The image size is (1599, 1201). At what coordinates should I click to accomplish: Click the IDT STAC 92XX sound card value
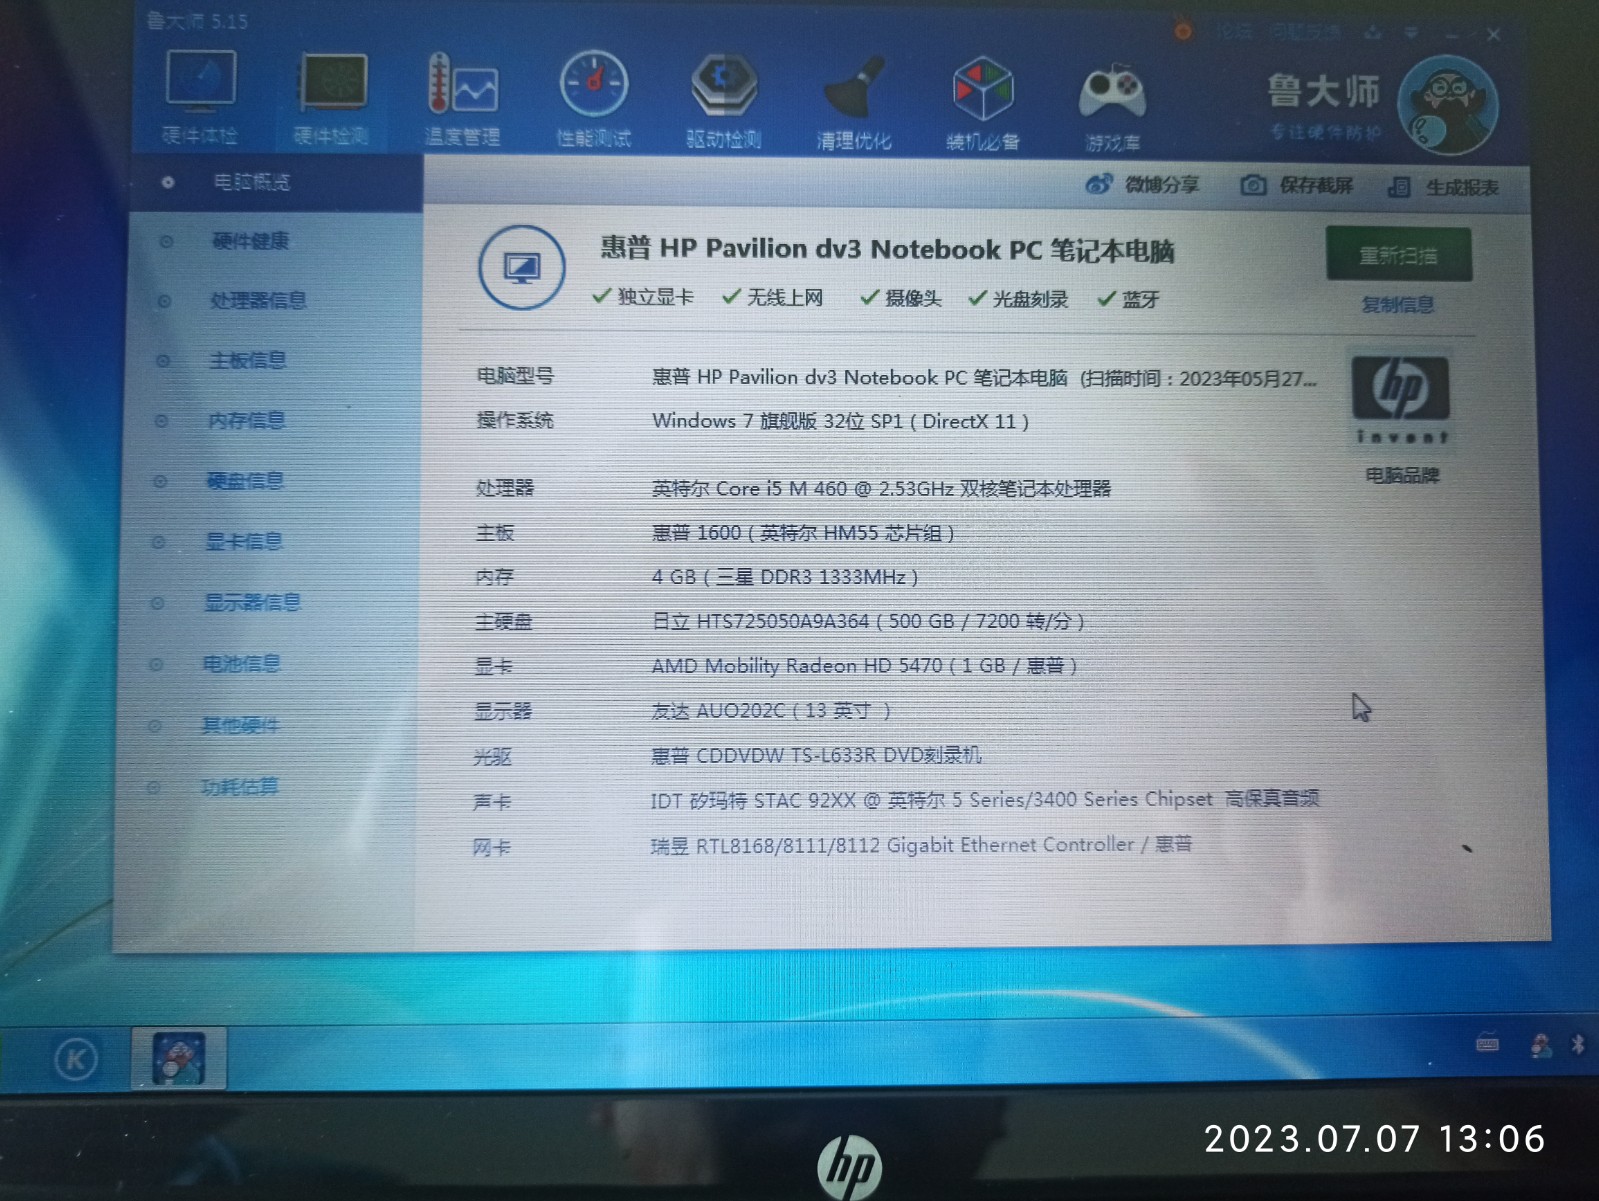[985, 799]
